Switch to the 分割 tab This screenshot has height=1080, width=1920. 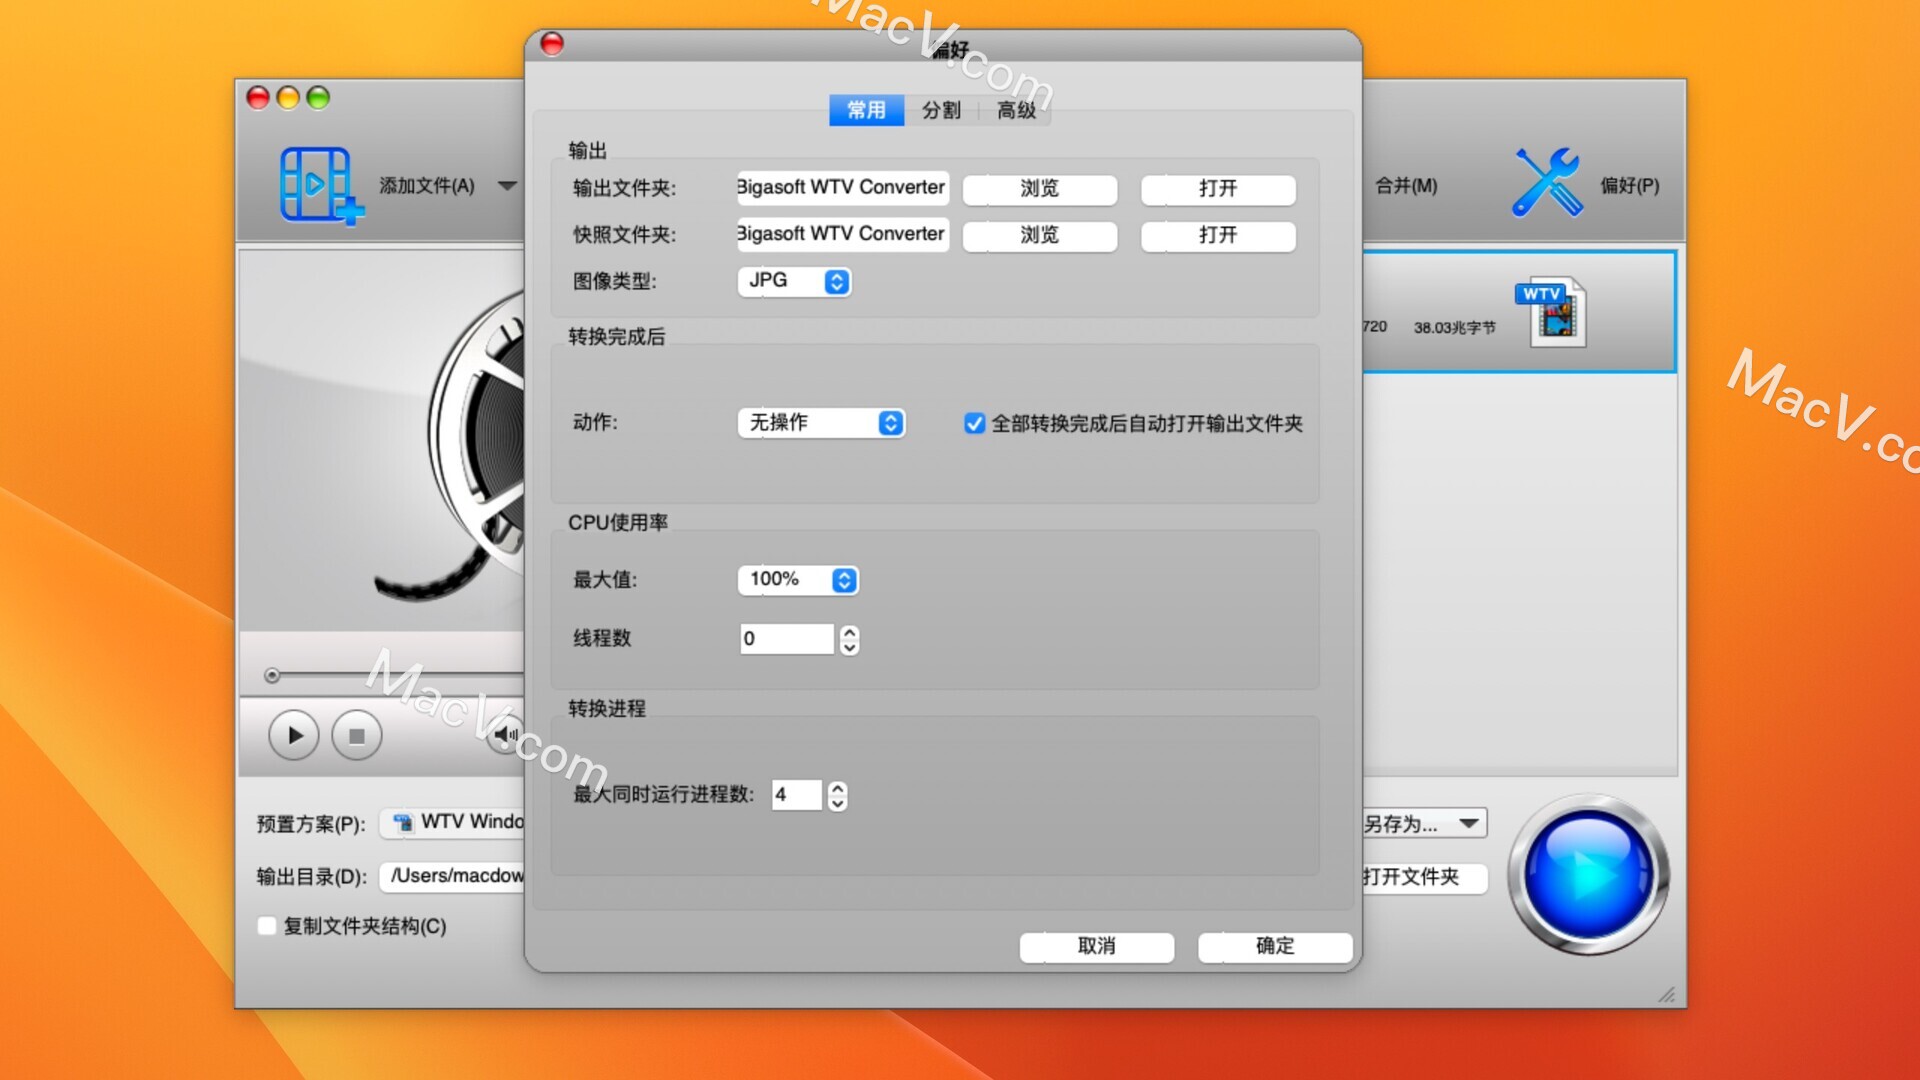941,110
